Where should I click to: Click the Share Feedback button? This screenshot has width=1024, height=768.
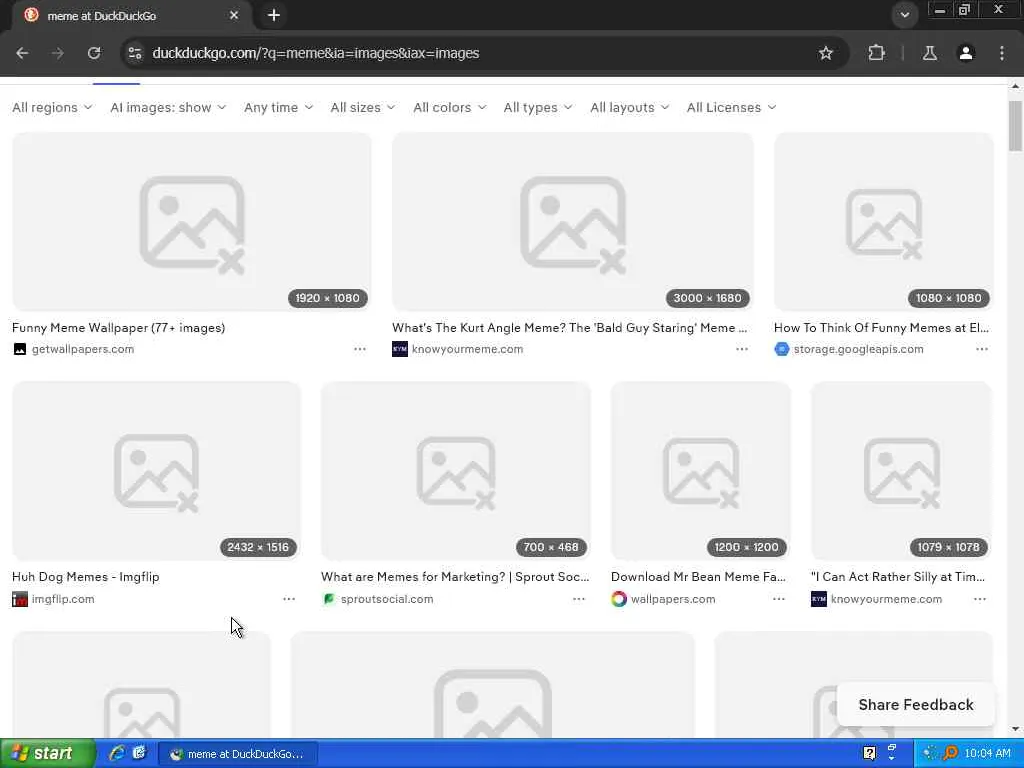pyautogui.click(x=916, y=705)
